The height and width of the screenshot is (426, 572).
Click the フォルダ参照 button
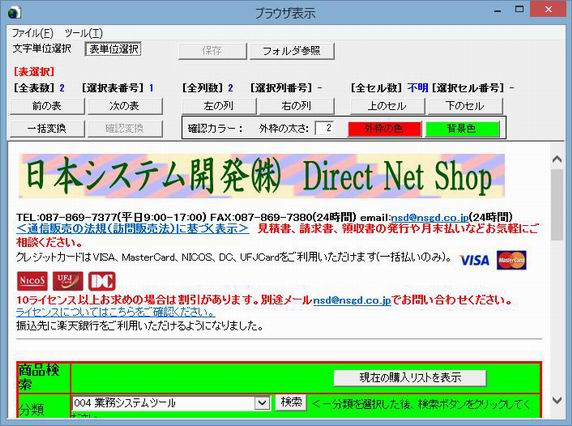[x=291, y=51]
